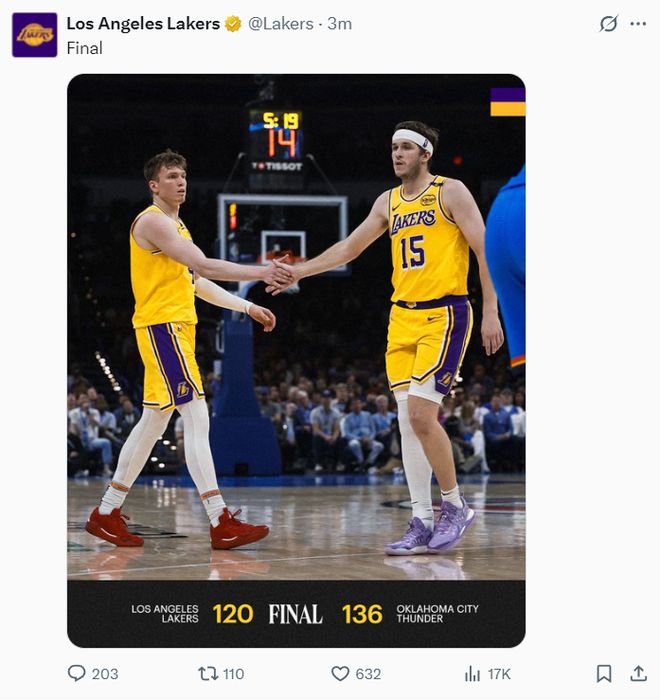
Task: Click the 110 reposts count
Action: point(234,674)
